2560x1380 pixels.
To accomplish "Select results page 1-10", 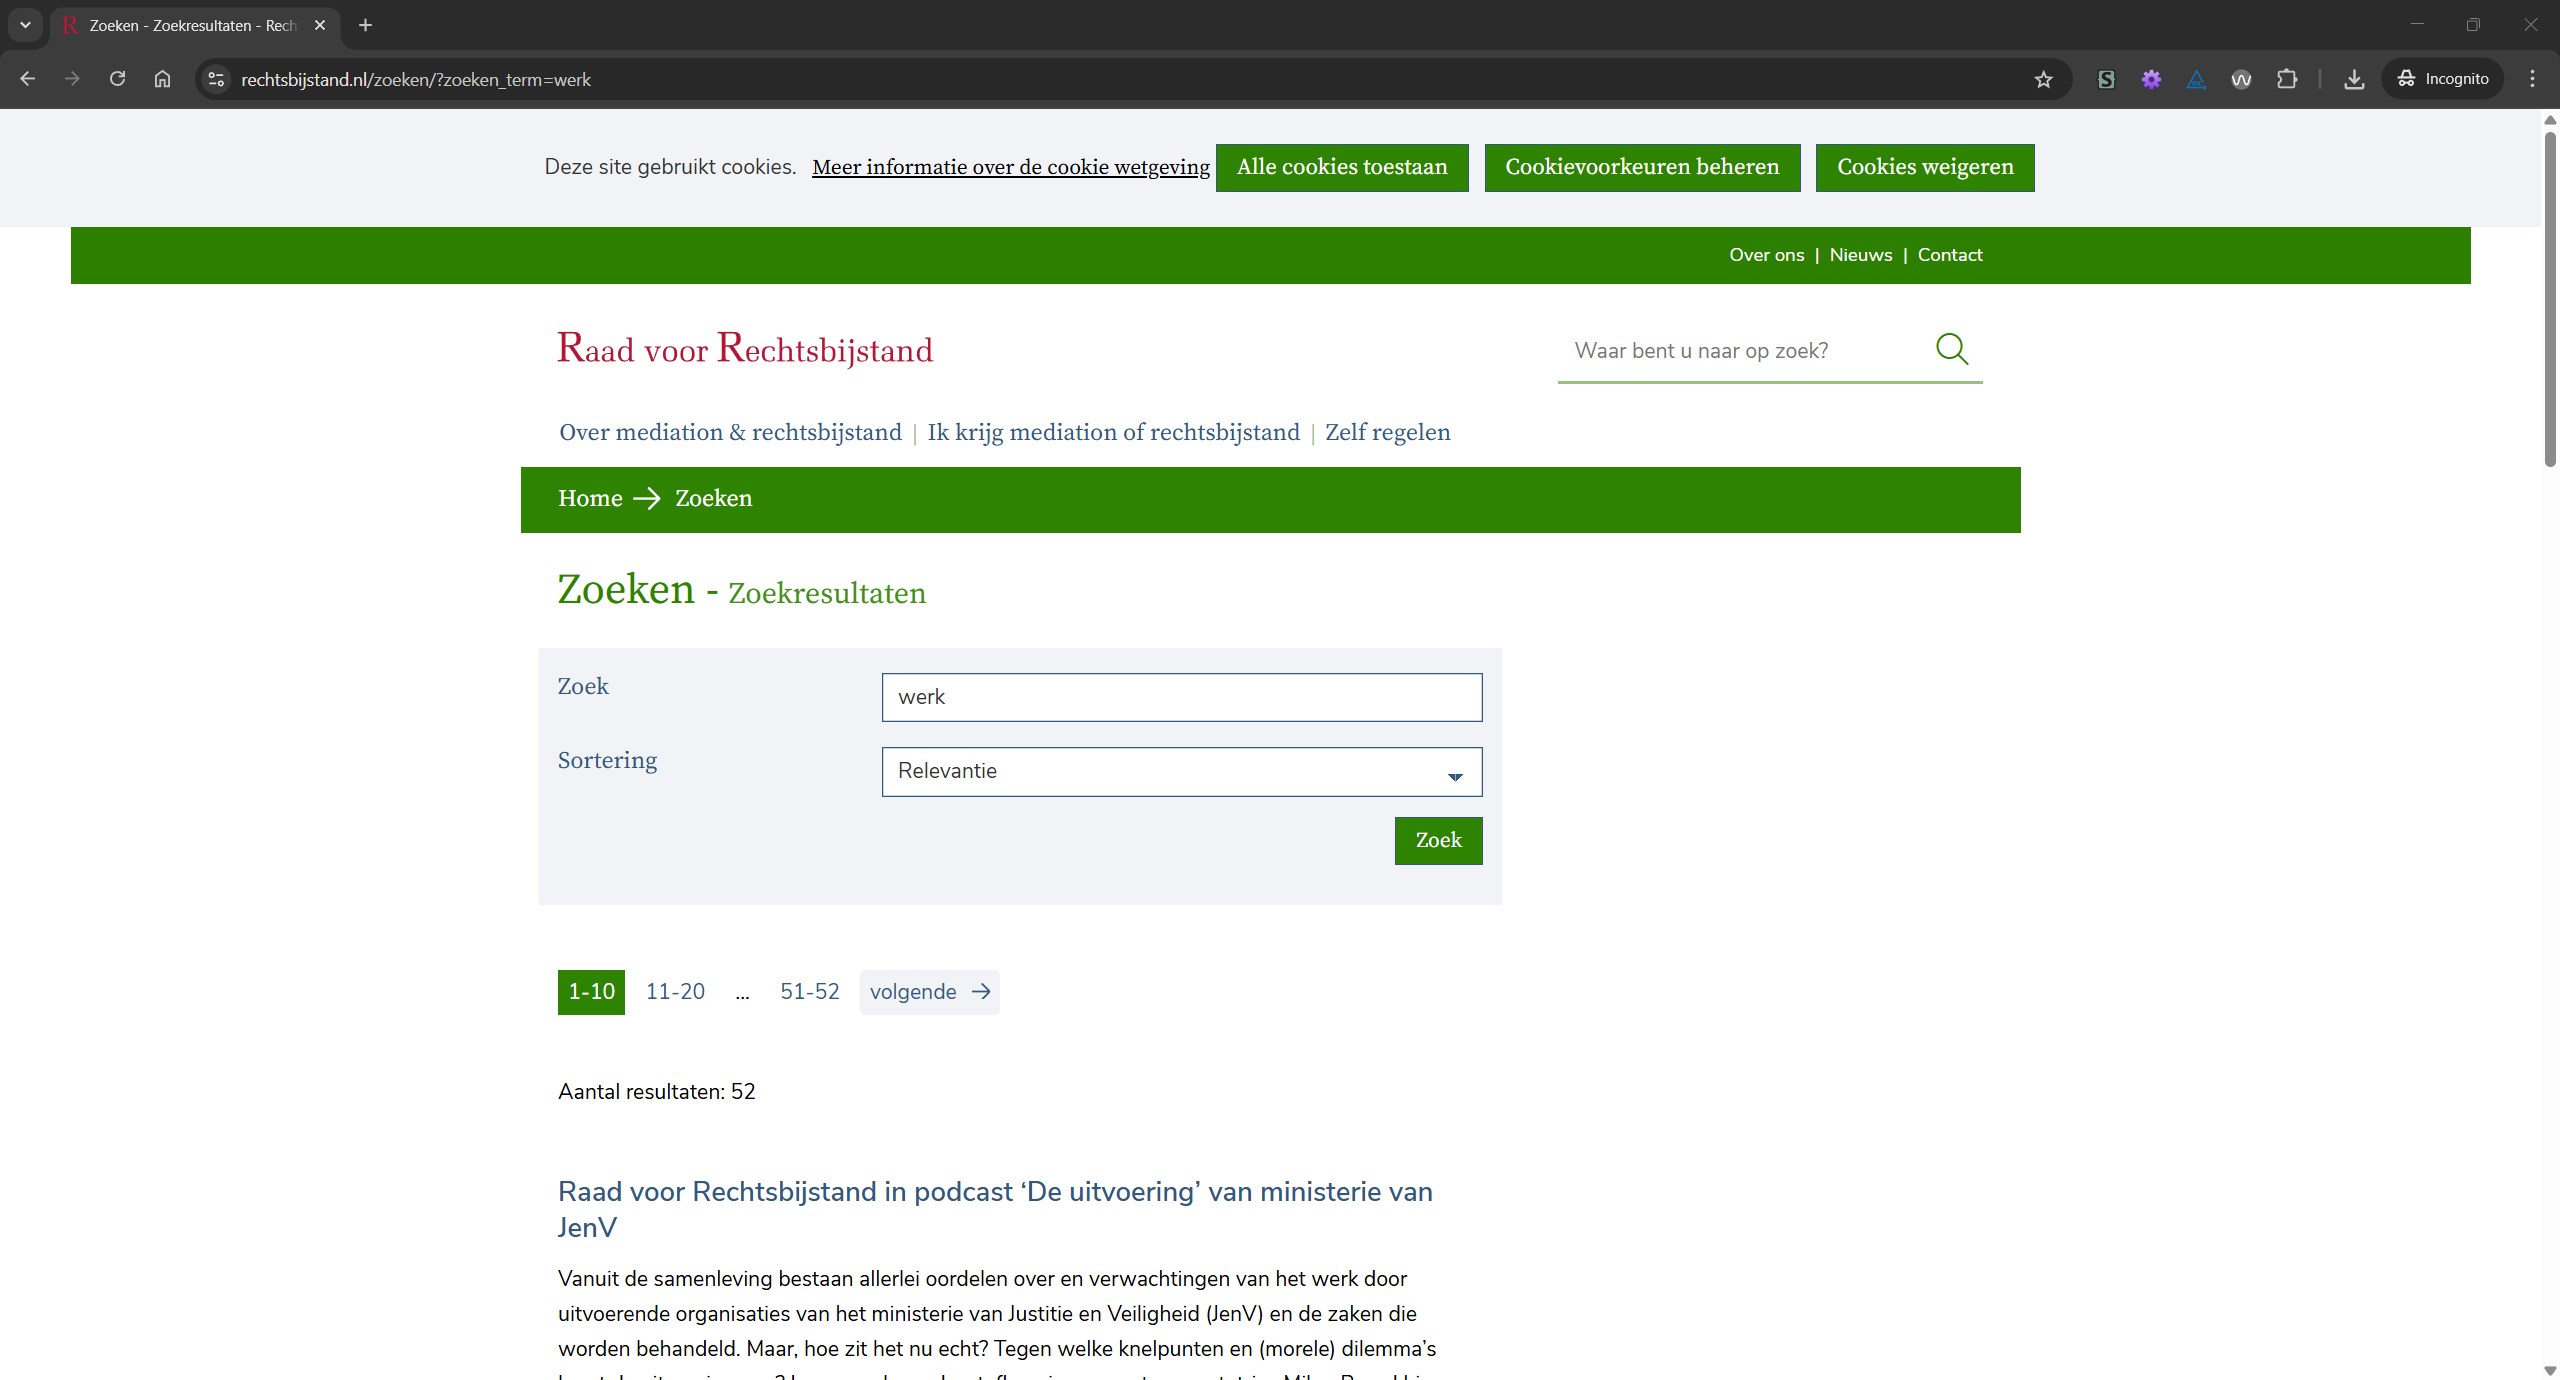I will point(591,992).
